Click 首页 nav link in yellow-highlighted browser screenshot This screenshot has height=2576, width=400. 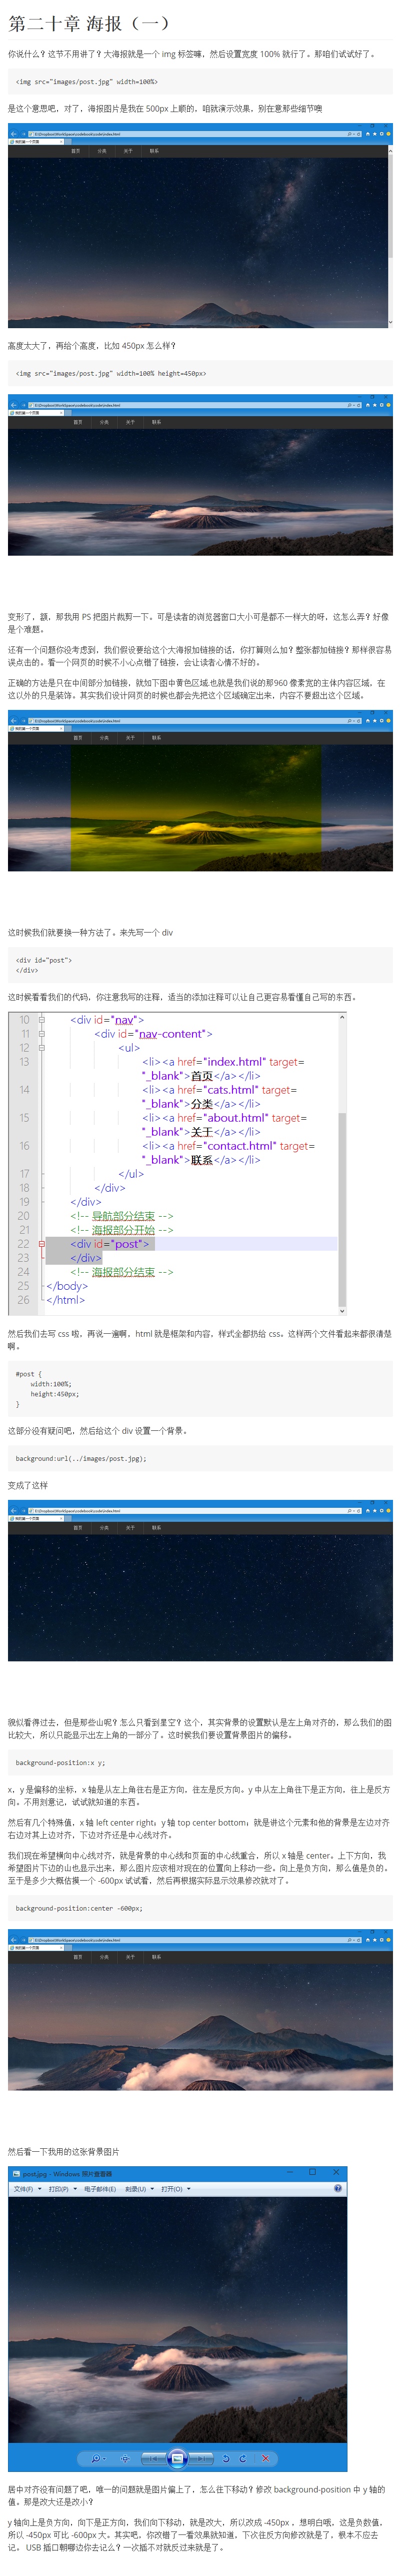[77, 738]
